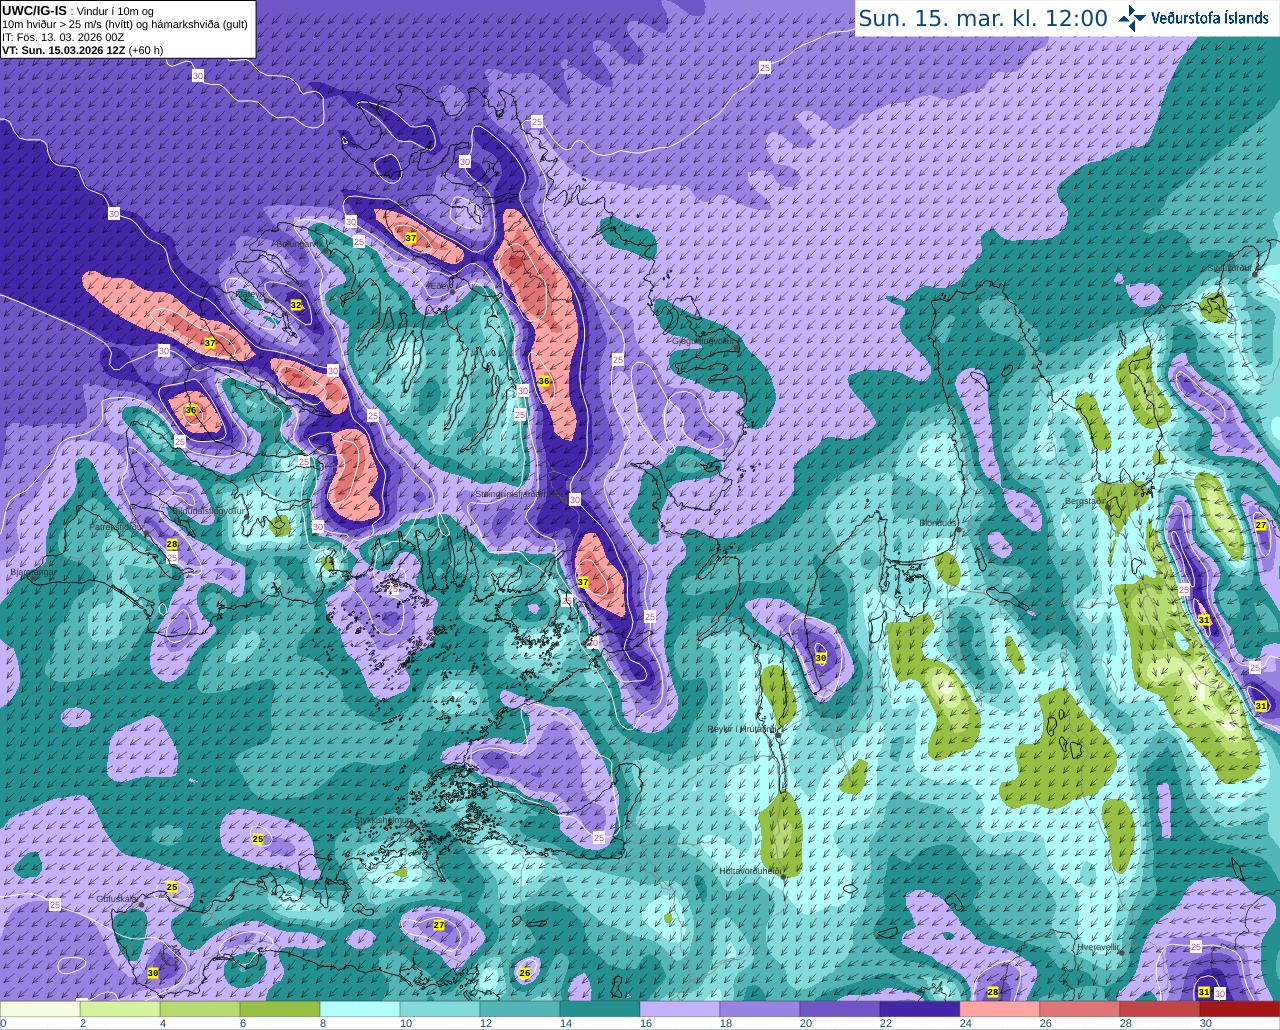This screenshot has width=1280, height=1030.
Task: Click the Gufuskálar station label
Action: [117, 899]
